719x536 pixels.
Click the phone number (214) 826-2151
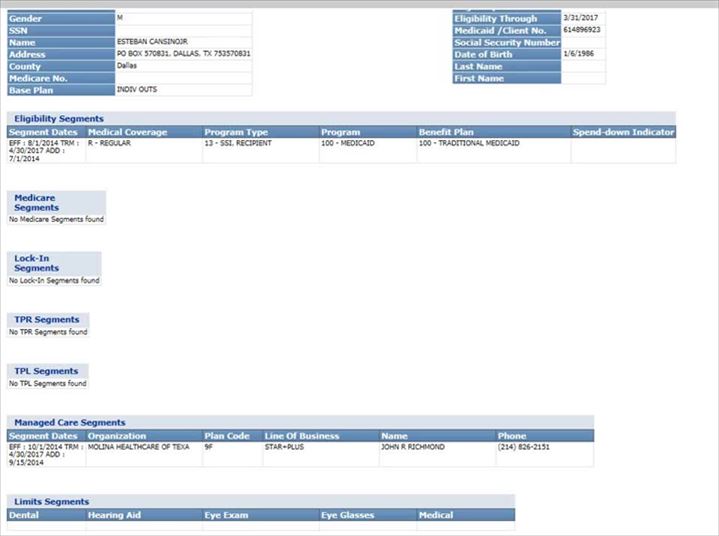pyautogui.click(x=524, y=448)
